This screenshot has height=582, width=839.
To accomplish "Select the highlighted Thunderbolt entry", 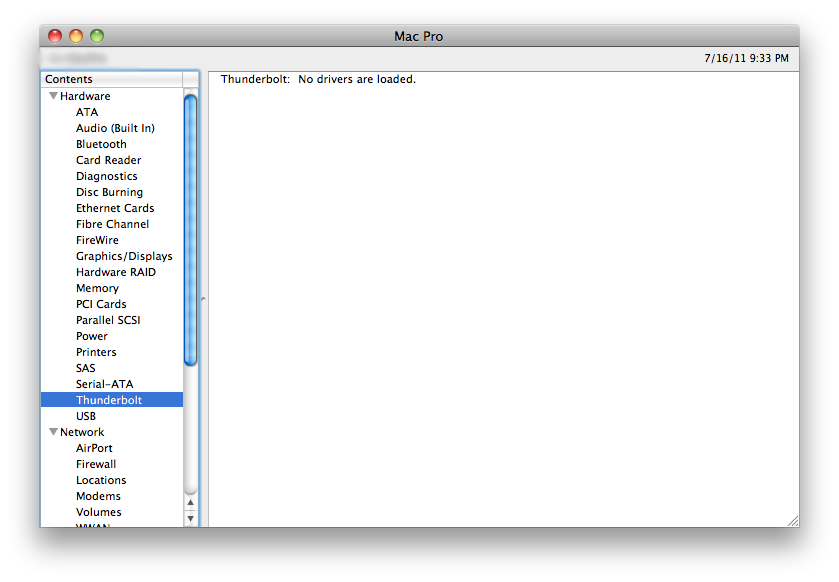I will tap(112, 400).
